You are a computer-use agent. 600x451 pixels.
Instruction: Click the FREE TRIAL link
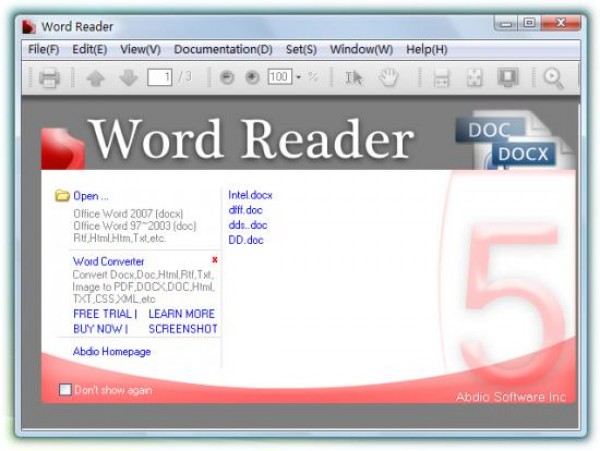[102, 314]
